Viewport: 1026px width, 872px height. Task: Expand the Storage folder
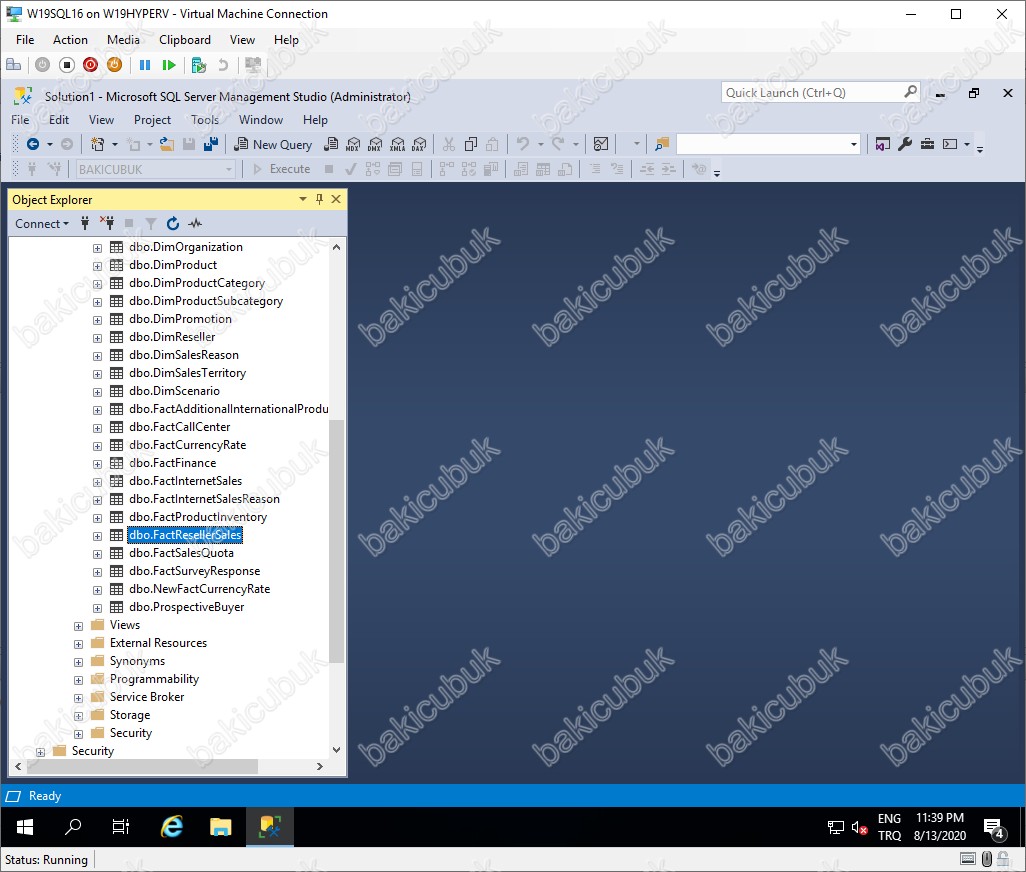pos(78,716)
